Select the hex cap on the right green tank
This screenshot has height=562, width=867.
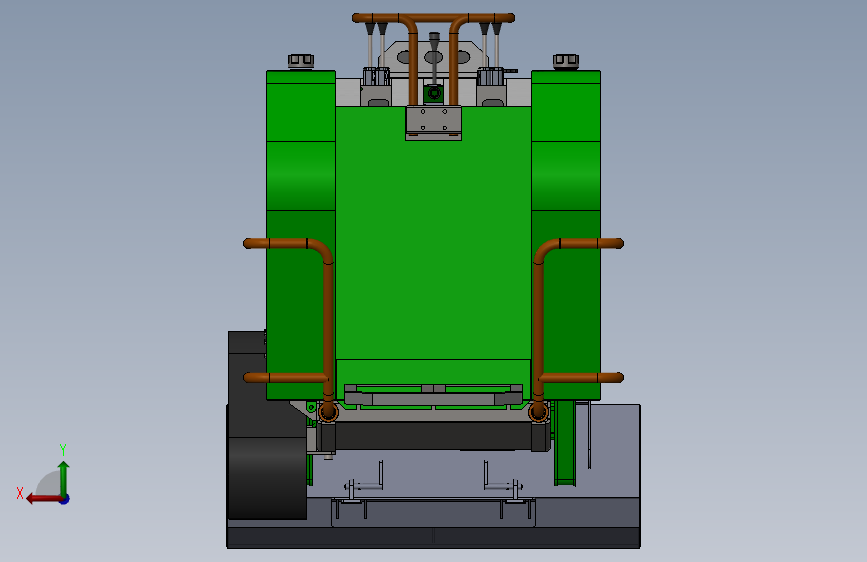566,61
